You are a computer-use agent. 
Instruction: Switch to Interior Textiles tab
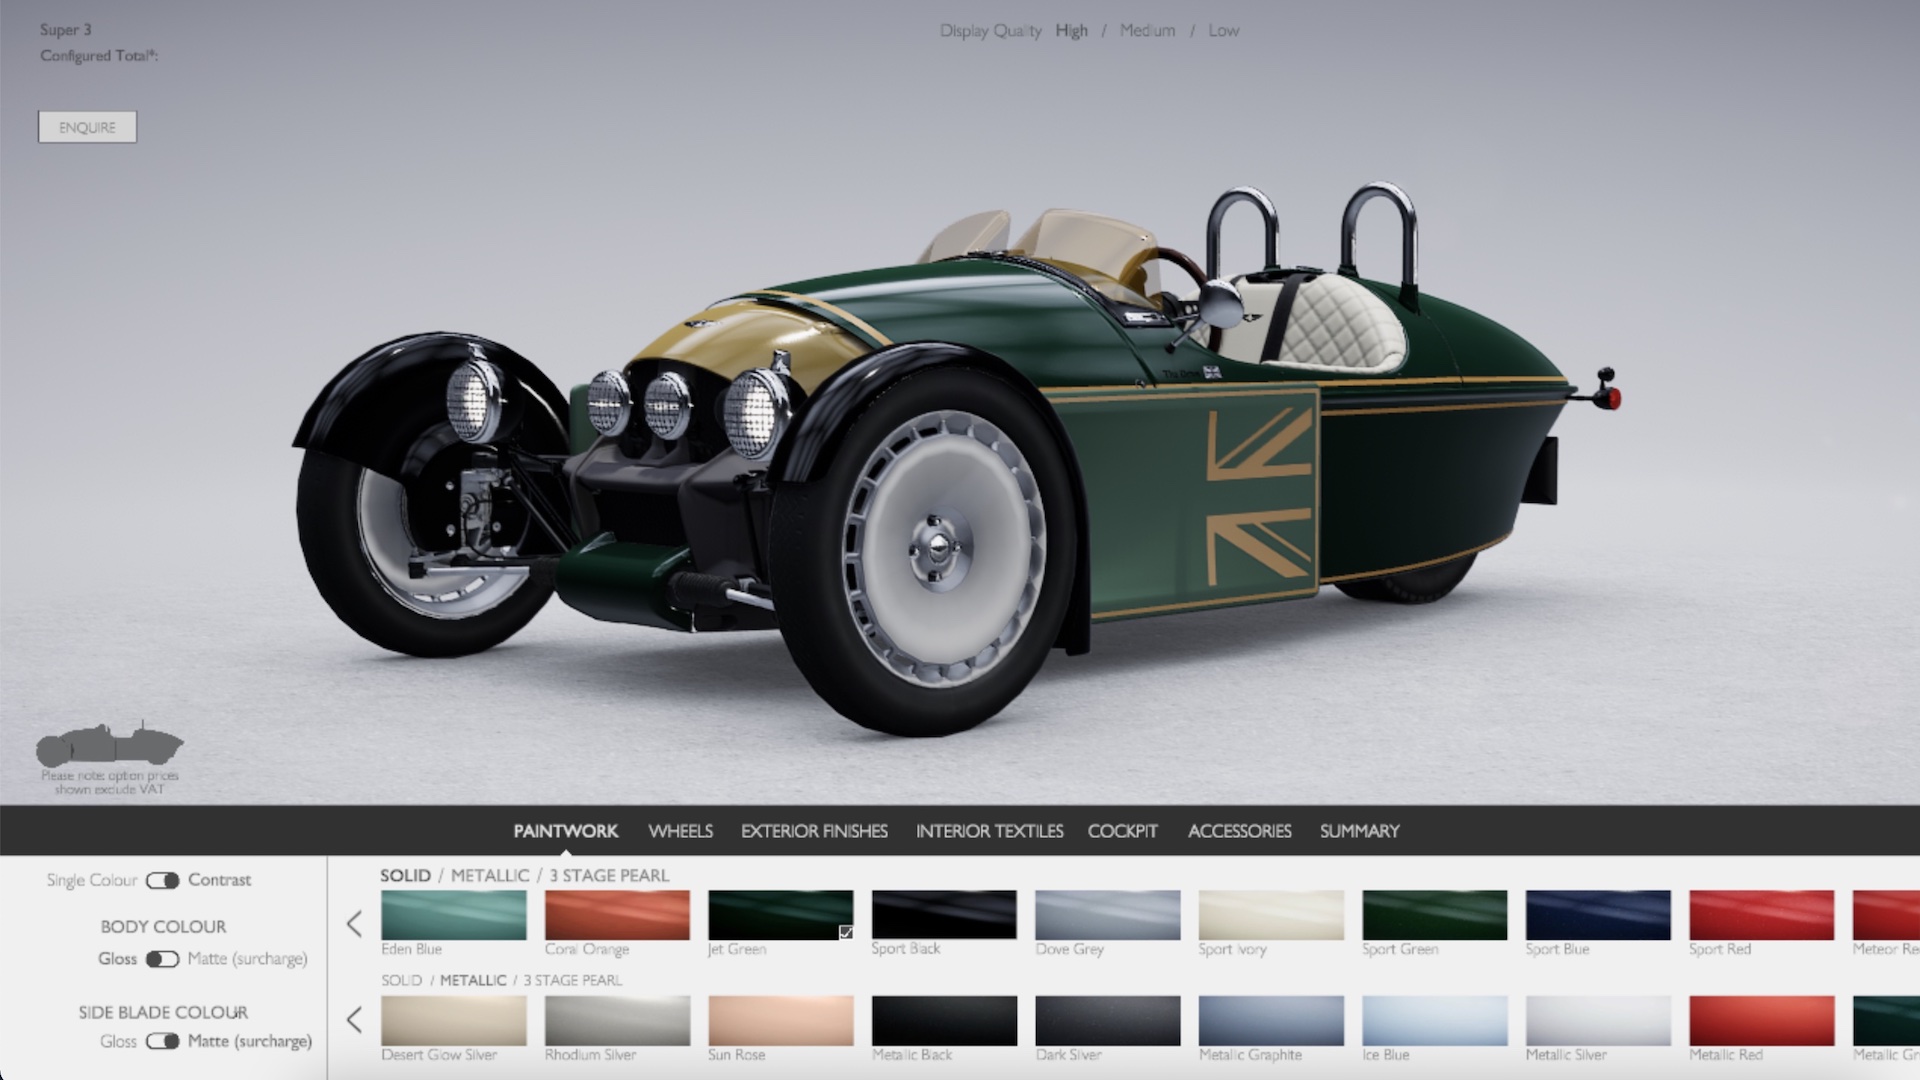click(x=989, y=831)
